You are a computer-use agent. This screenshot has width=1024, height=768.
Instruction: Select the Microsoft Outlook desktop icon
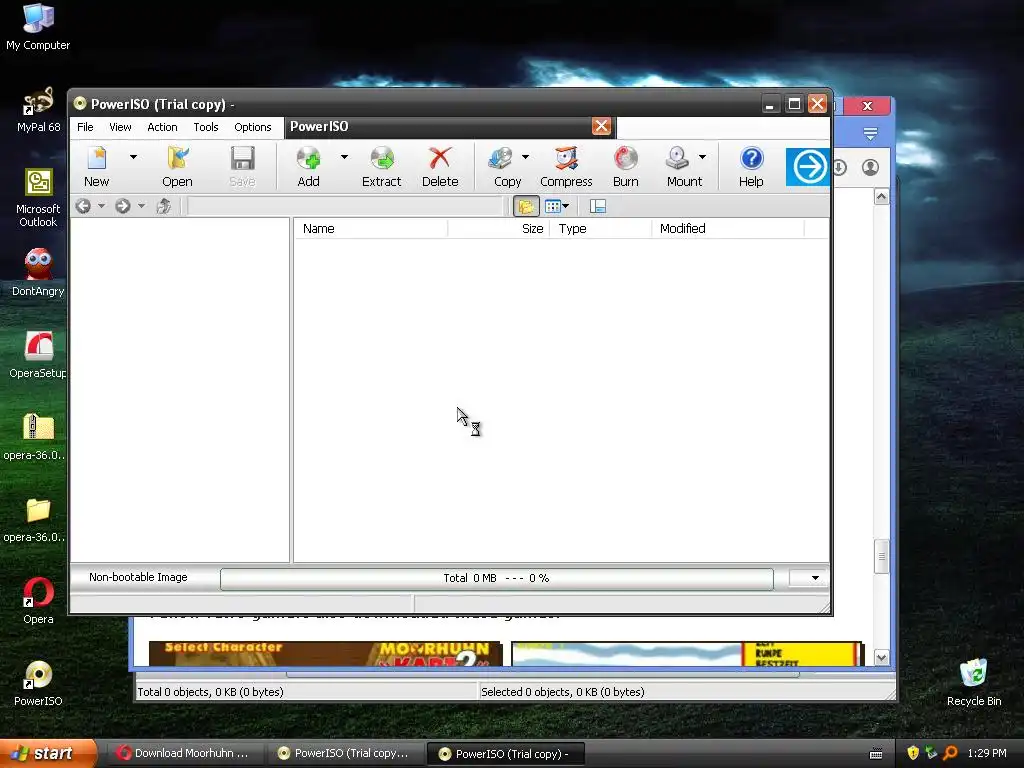point(38,197)
